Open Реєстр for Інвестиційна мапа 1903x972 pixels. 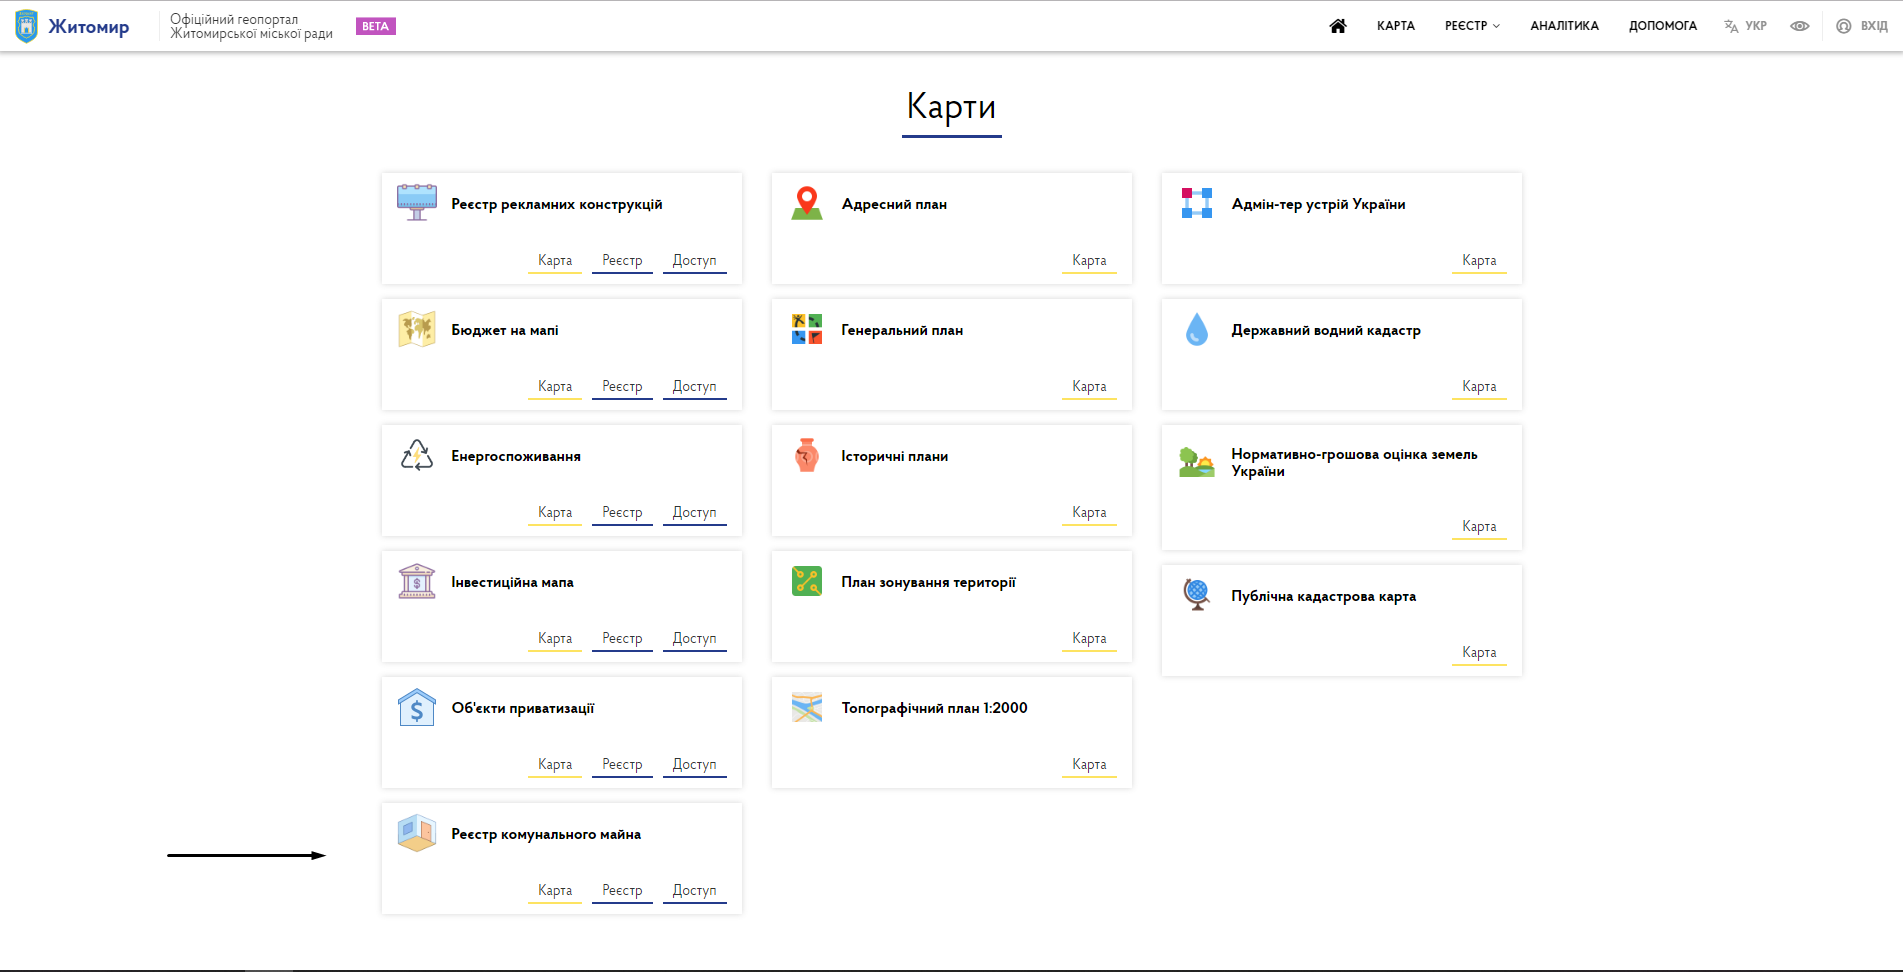pos(622,639)
